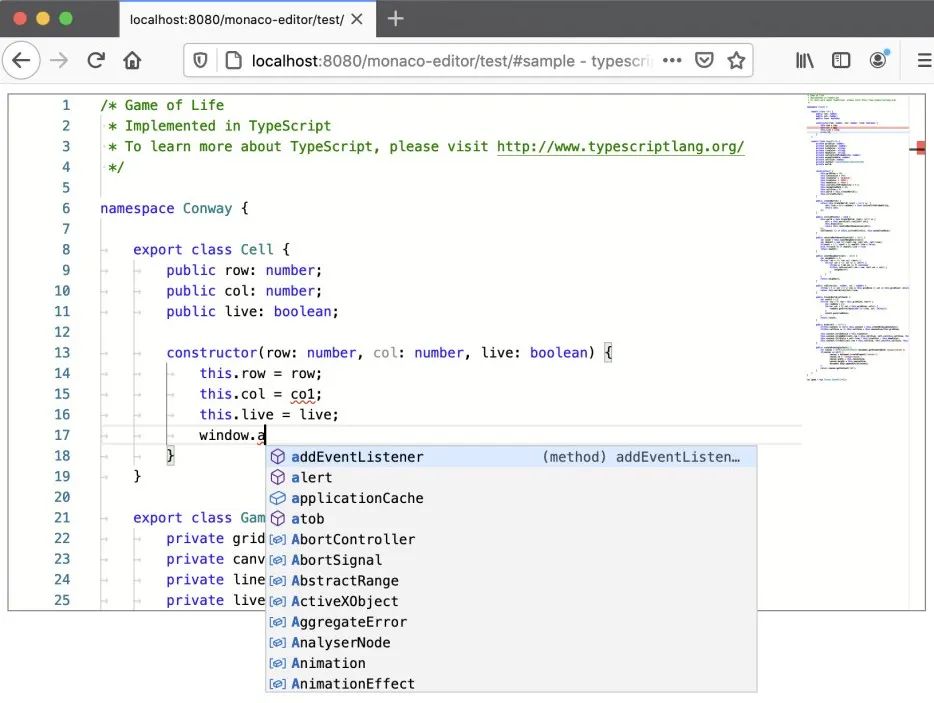
Task: Click line number 13 in gutter
Action: point(62,353)
